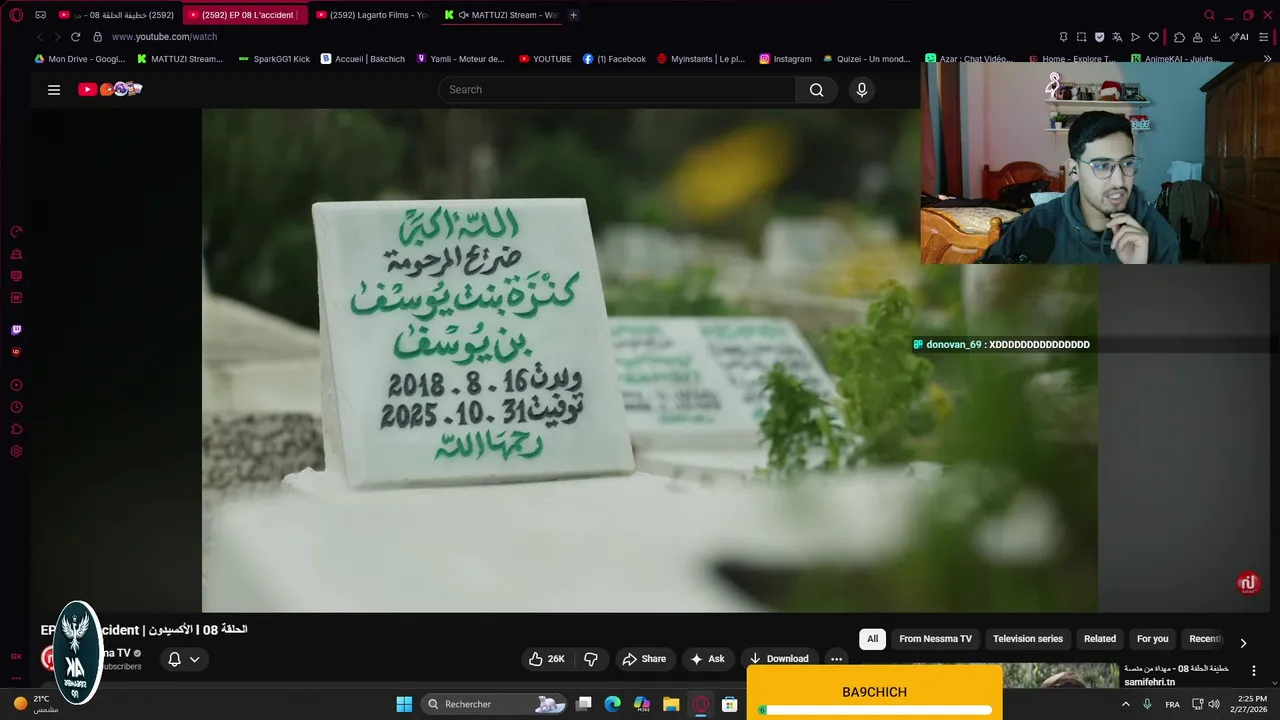Open the SparkGG1 Kick bookmark
Image resolution: width=1280 pixels, height=720 pixels.
(274, 59)
